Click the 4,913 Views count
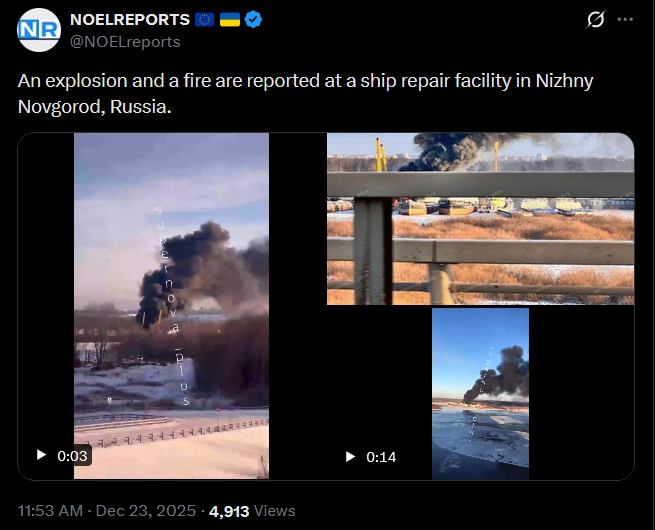The image size is (655, 530). (x=252, y=511)
